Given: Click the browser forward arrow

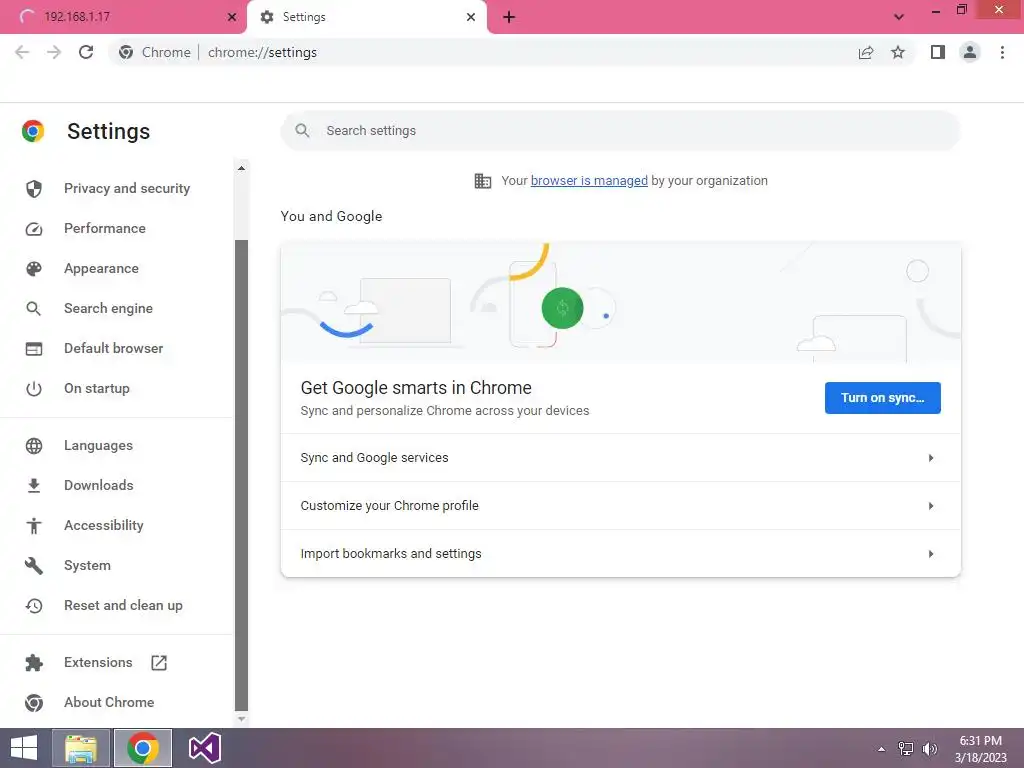Looking at the screenshot, I should [54, 52].
